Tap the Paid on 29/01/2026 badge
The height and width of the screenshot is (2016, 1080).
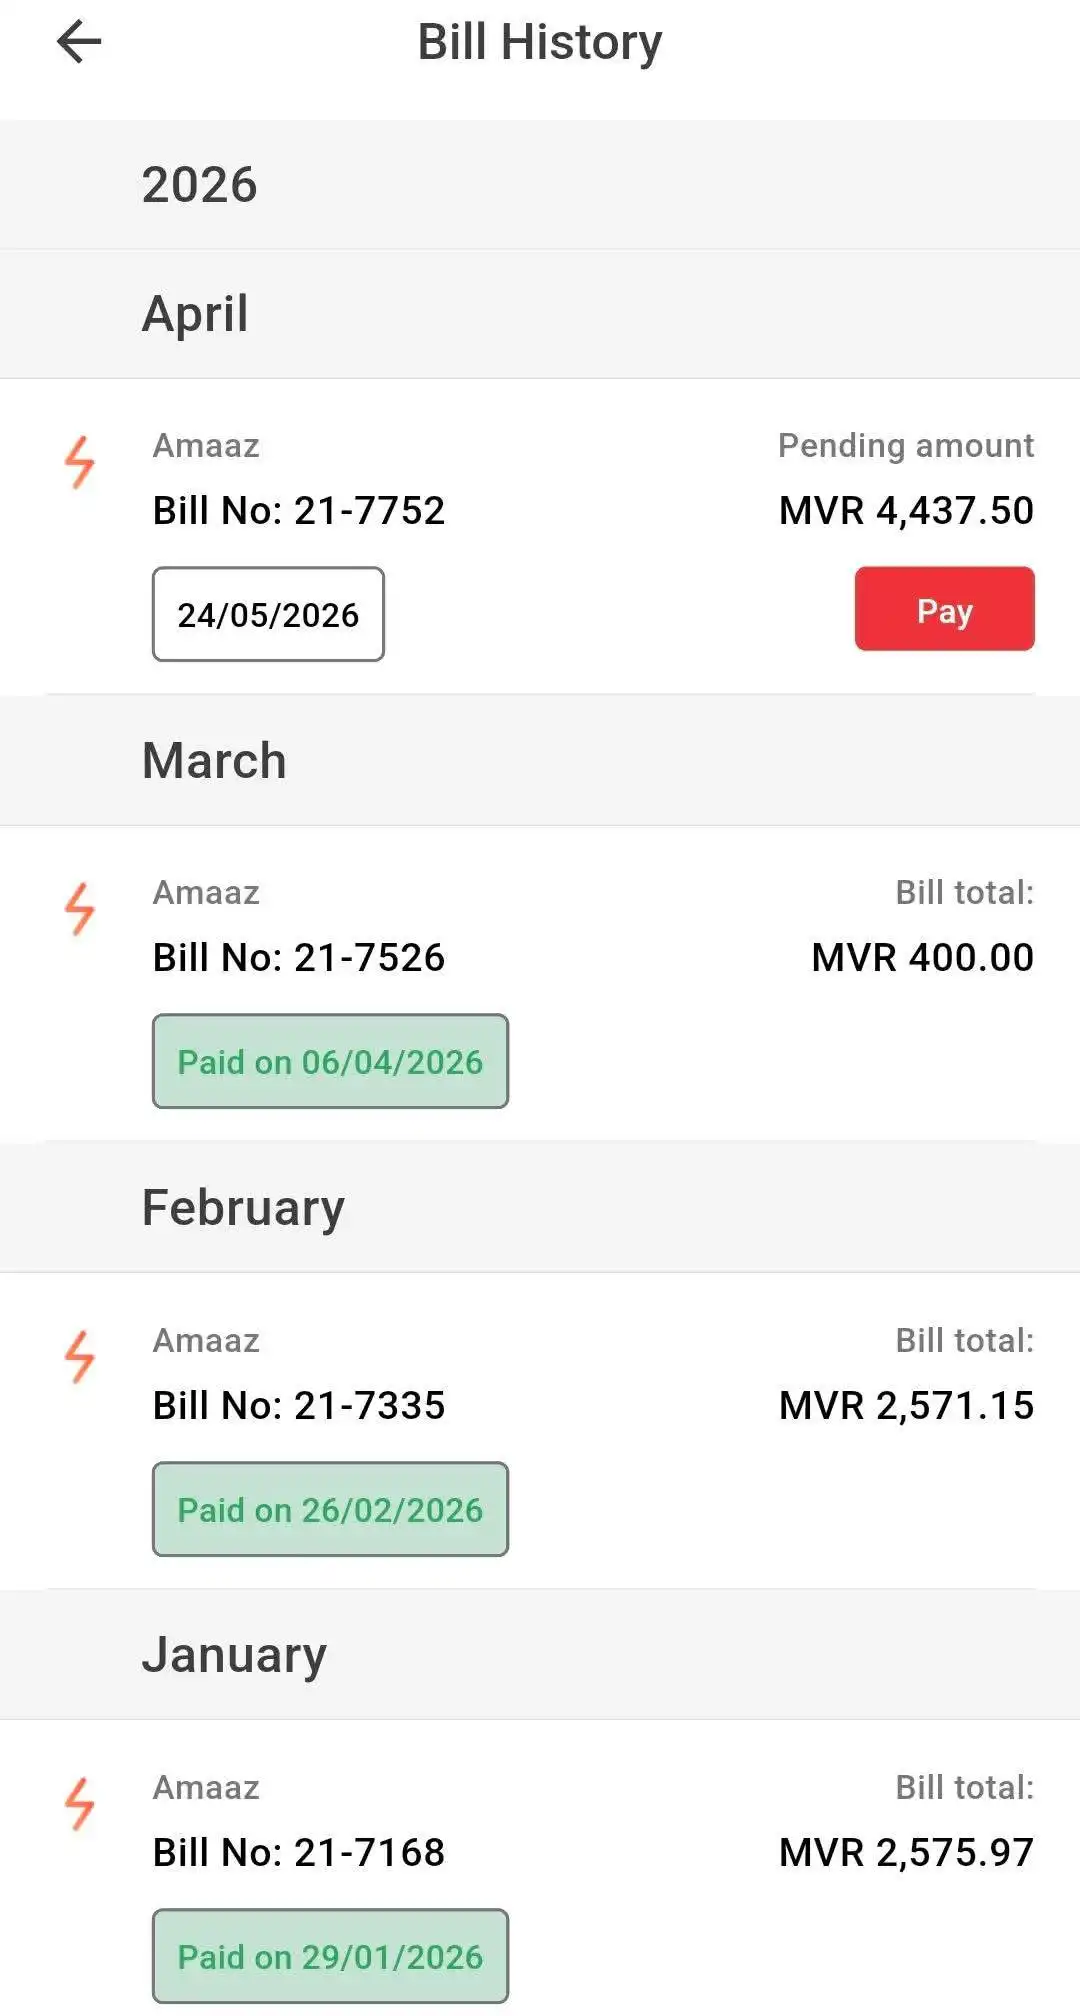point(330,1956)
